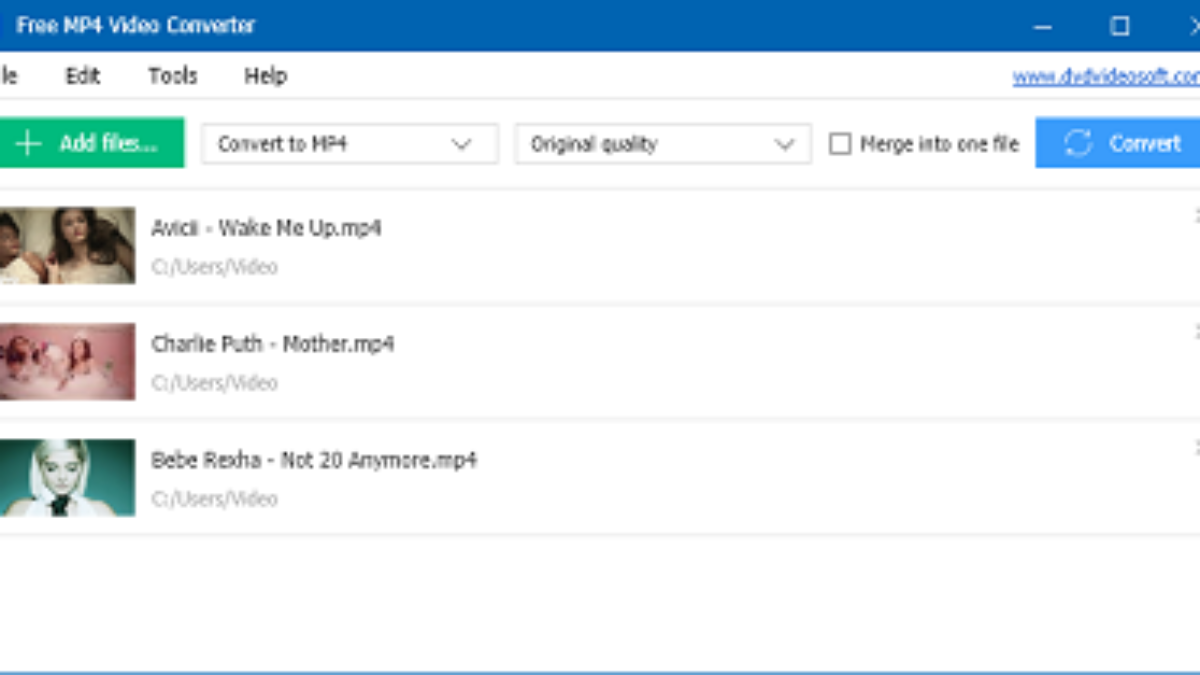
Task: Click the chevron arrow on quality selector
Action: pyautogui.click(x=785, y=144)
